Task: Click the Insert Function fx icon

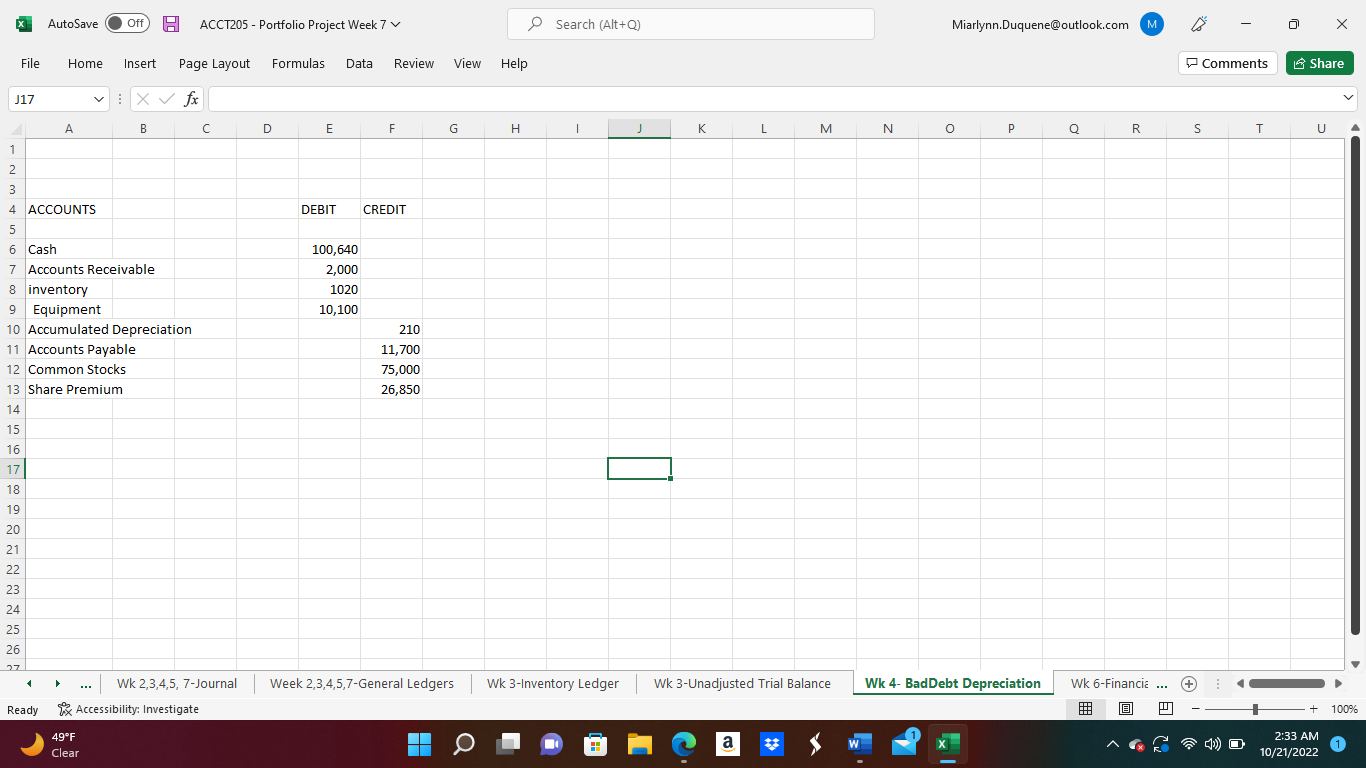Action: click(191, 99)
